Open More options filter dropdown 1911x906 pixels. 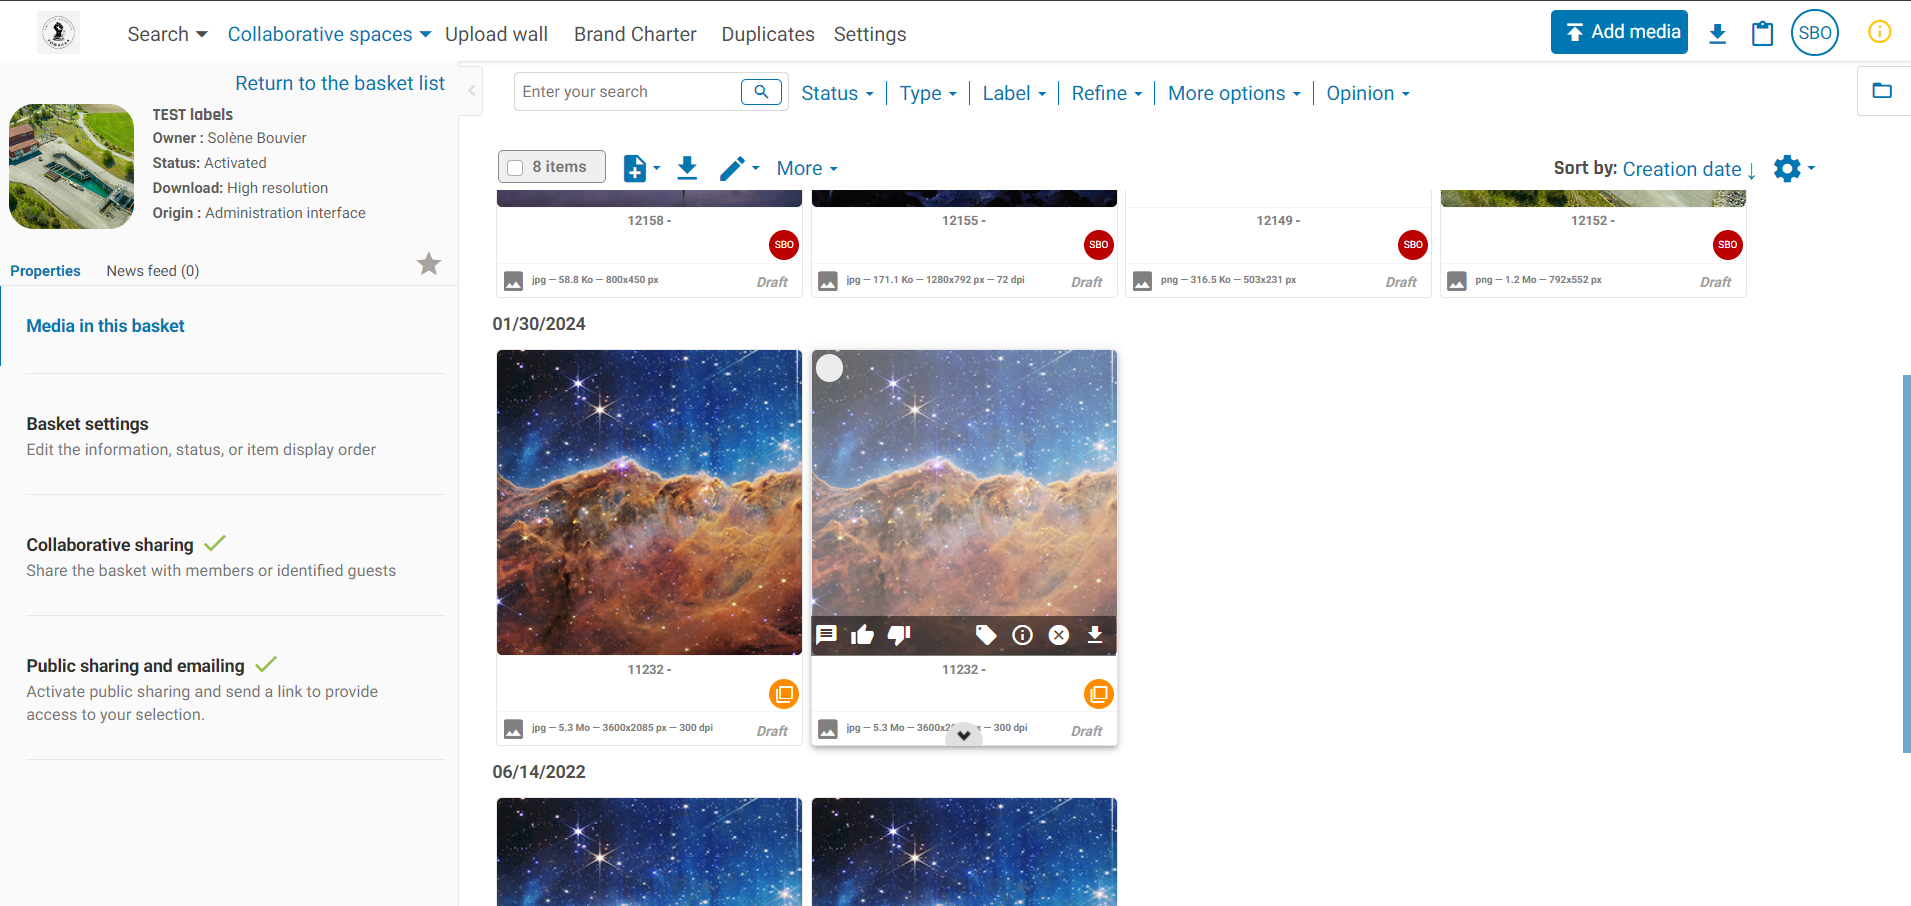point(1234,93)
